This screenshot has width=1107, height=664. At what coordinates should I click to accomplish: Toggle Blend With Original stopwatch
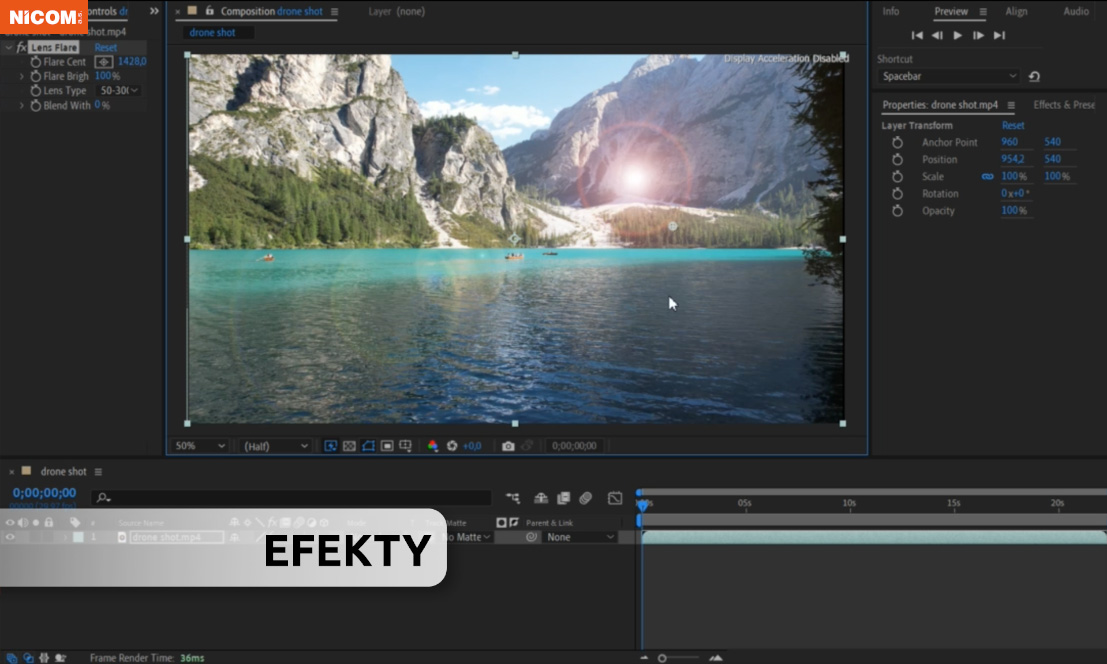click(35, 105)
